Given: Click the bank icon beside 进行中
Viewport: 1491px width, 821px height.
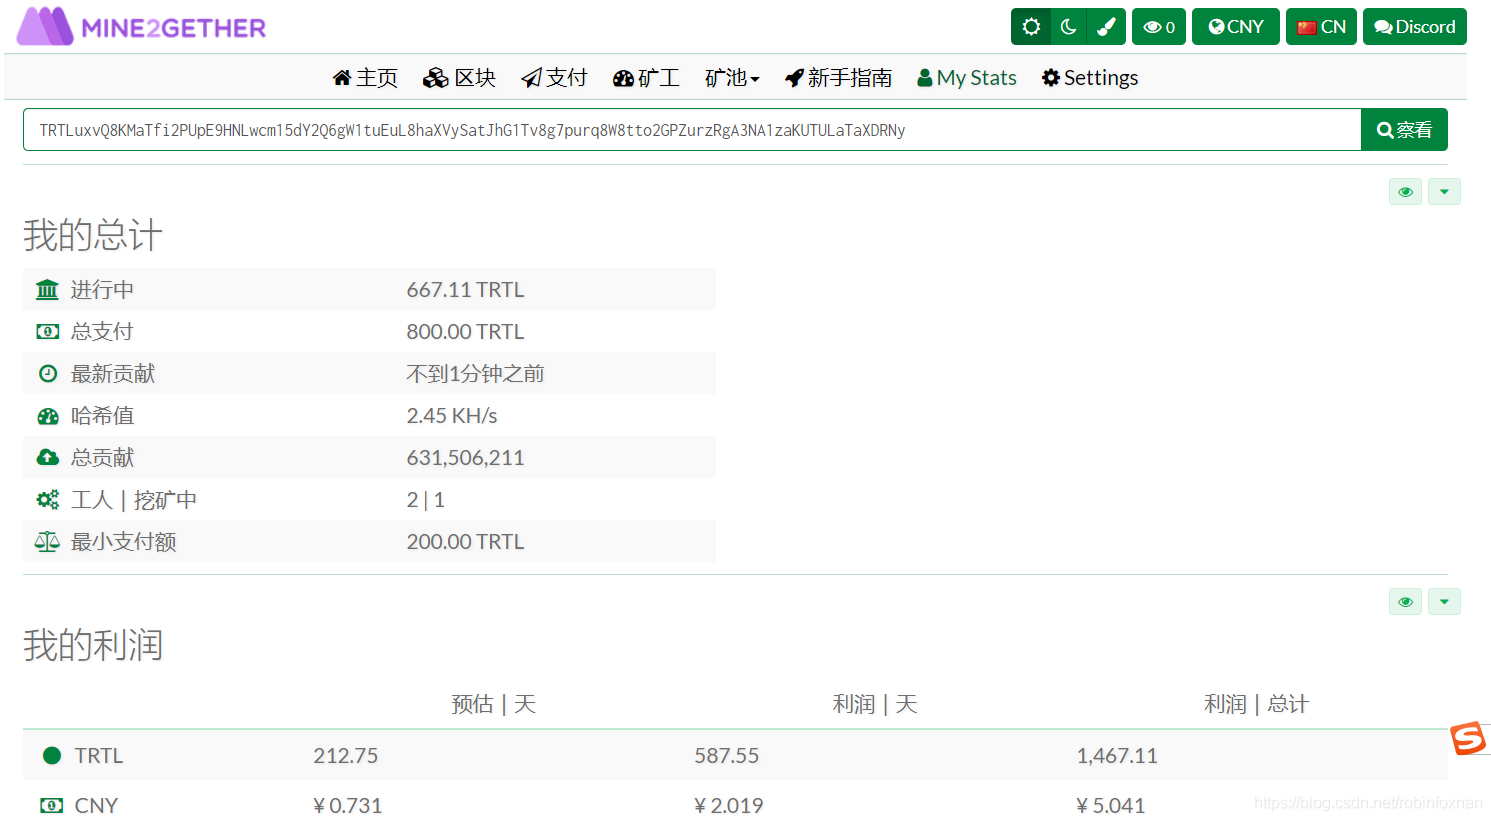Looking at the screenshot, I should [47, 290].
